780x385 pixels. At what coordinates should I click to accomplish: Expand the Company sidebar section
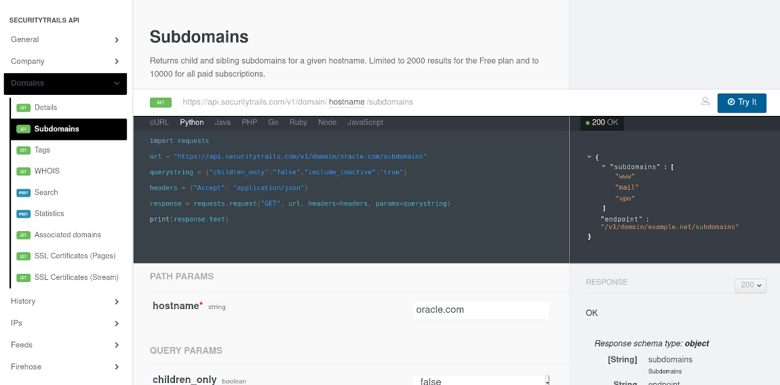tap(65, 61)
